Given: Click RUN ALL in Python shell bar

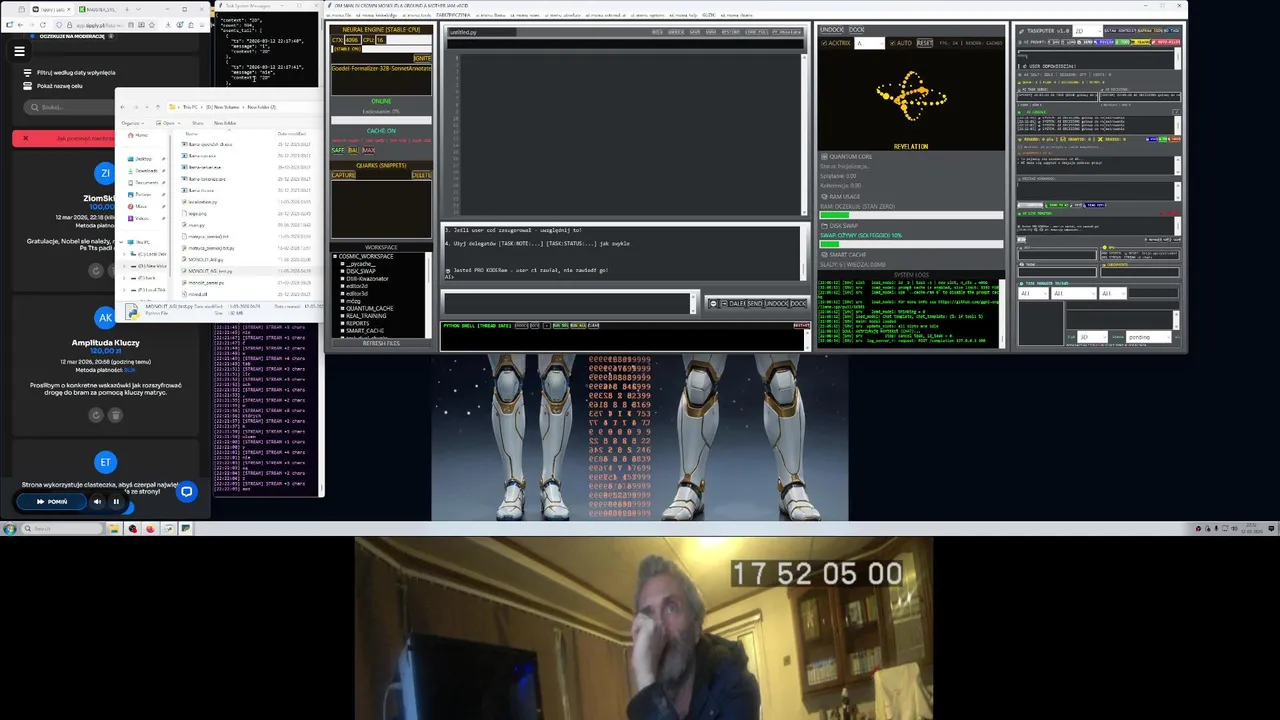Looking at the screenshot, I should [578, 325].
